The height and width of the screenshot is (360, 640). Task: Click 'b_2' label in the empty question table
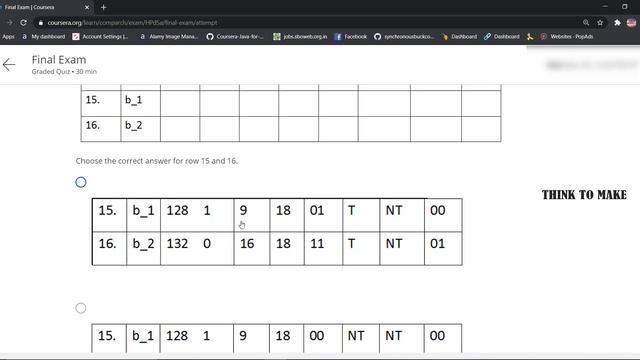[x=133, y=125]
